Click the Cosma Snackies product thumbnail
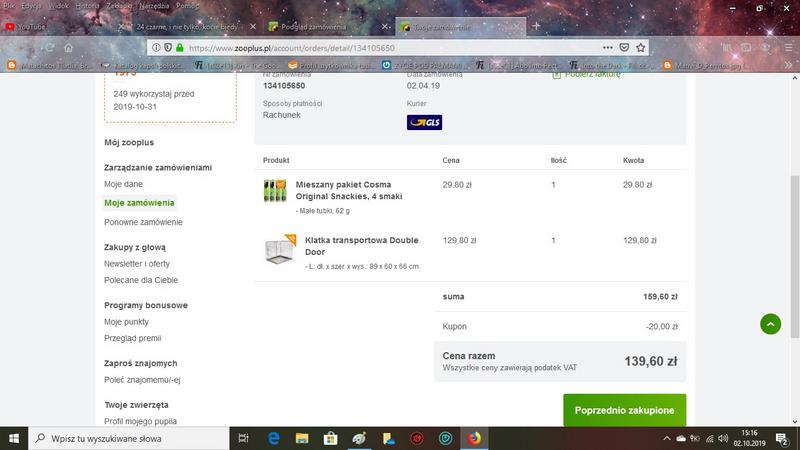Image resolution: width=800 pixels, height=450 pixels. [x=275, y=191]
